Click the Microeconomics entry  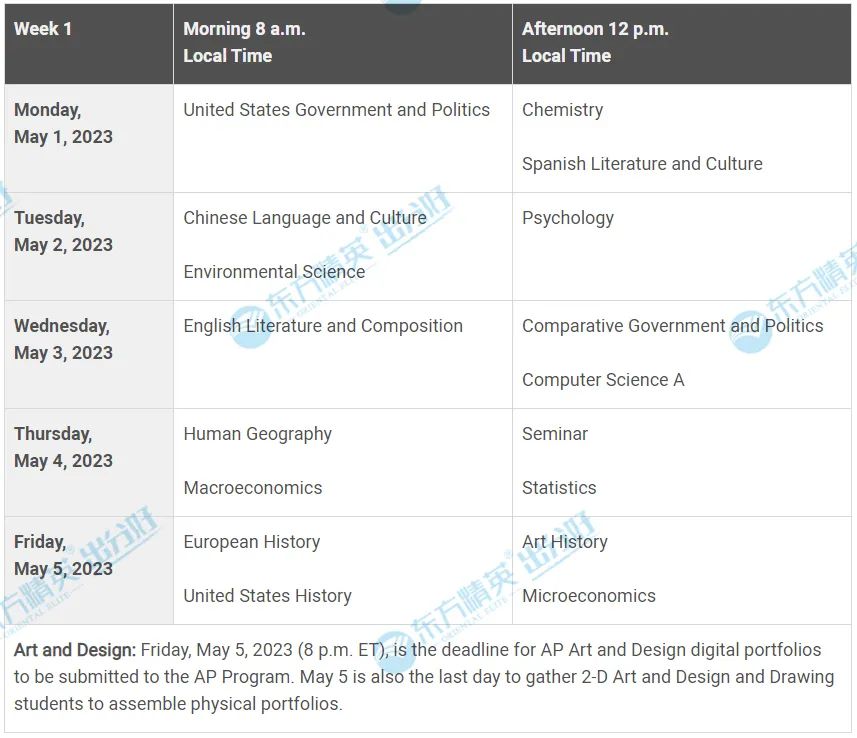[x=589, y=596]
